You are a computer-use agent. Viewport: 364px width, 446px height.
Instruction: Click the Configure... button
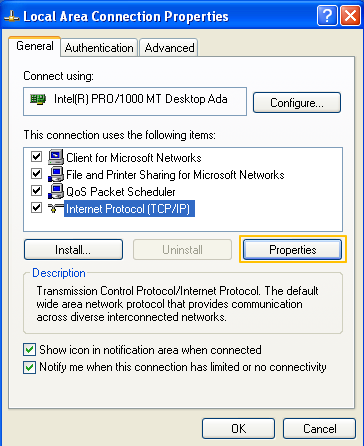pyautogui.click(x=297, y=103)
